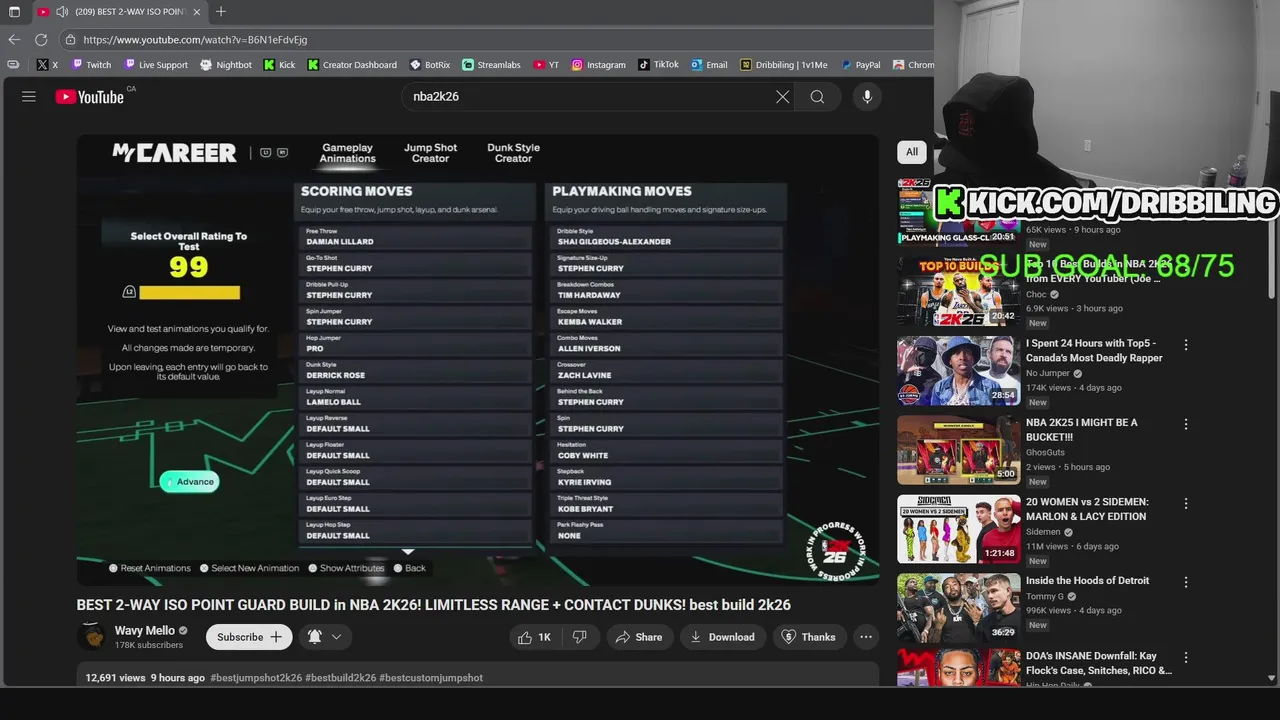The width and height of the screenshot is (1280, 720).
Task: Open the Live Support bookmark
Action: (x=156, y=65)
